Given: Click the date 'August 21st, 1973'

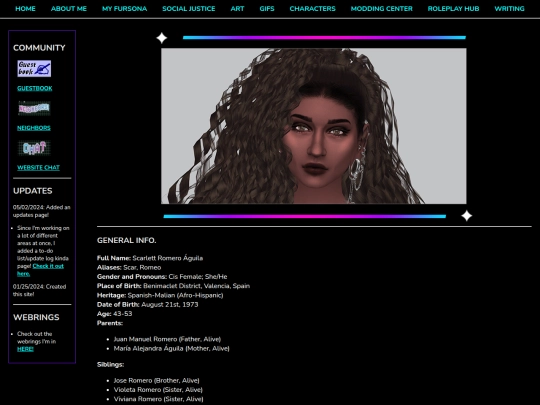Looking at the screenshot, I should point(170,305).
